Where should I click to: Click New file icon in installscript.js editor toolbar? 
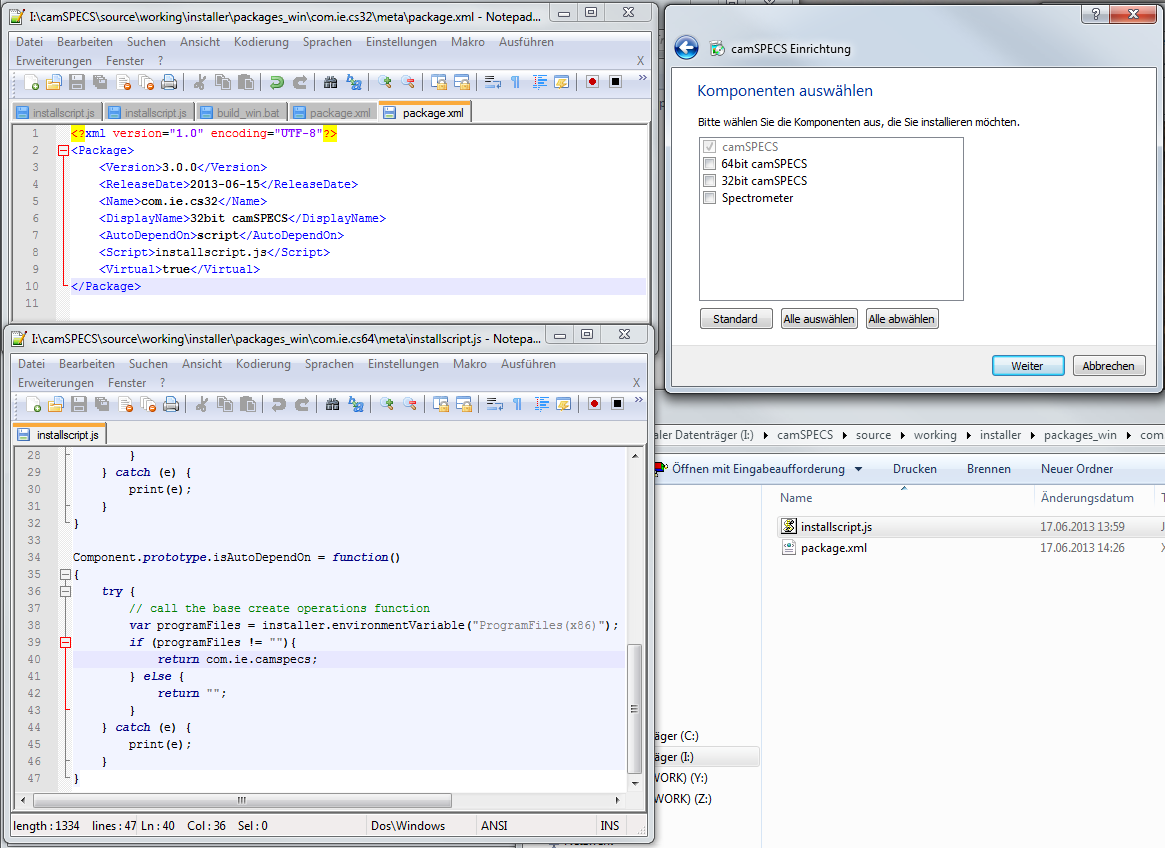pos(33,404)
